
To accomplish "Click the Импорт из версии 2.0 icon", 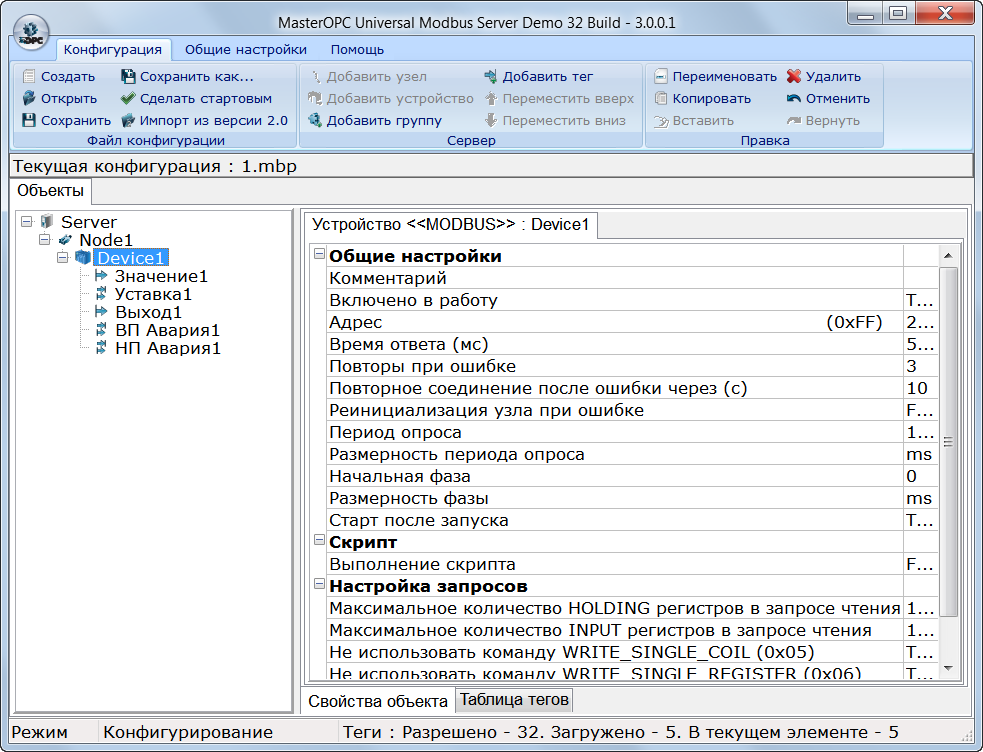I will 128,120.
